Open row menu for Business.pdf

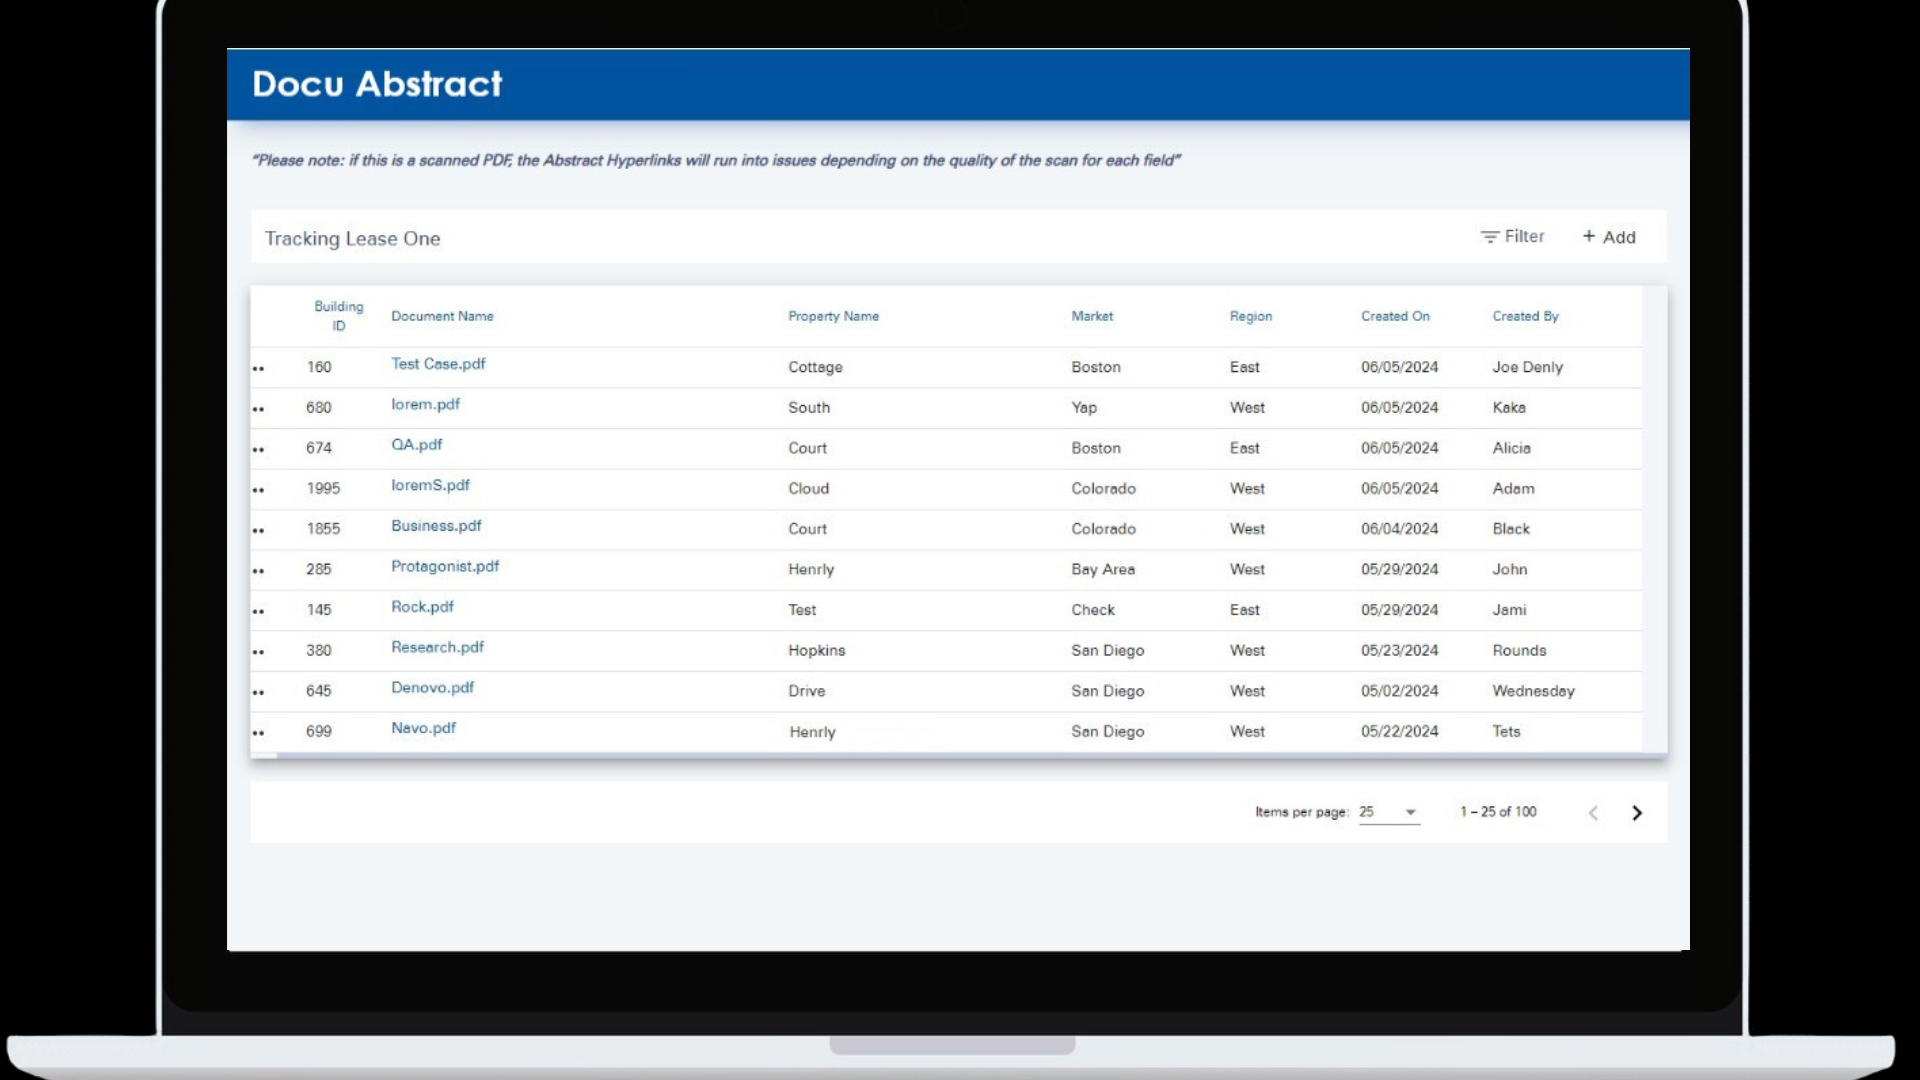click(x=259, y=530)
